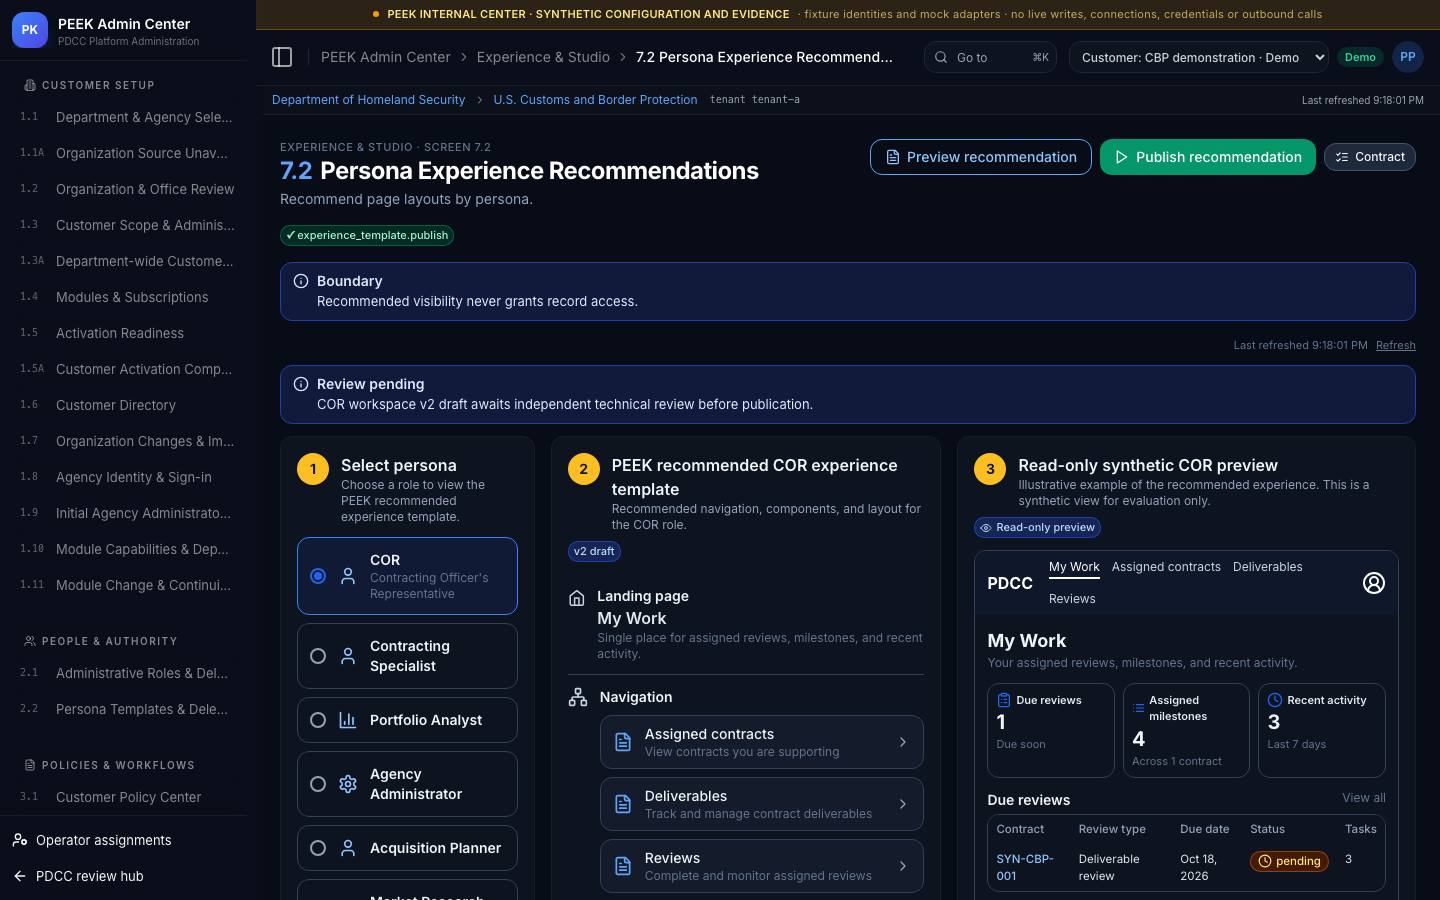Click the pending status badge
This screenshot has width=1440, height=900.
1289,861
